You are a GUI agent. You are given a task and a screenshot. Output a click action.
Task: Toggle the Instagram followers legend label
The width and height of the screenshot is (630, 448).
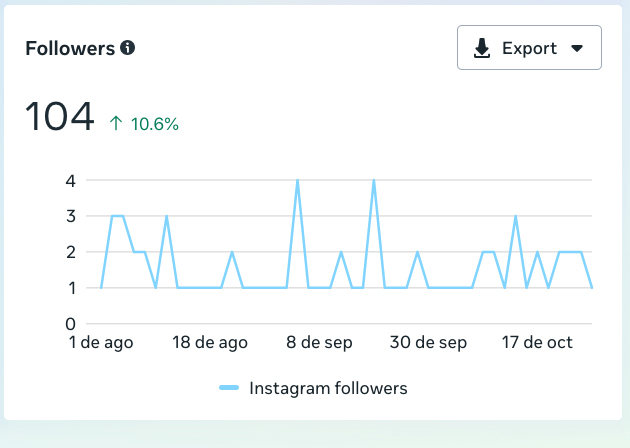click(328, 388)
